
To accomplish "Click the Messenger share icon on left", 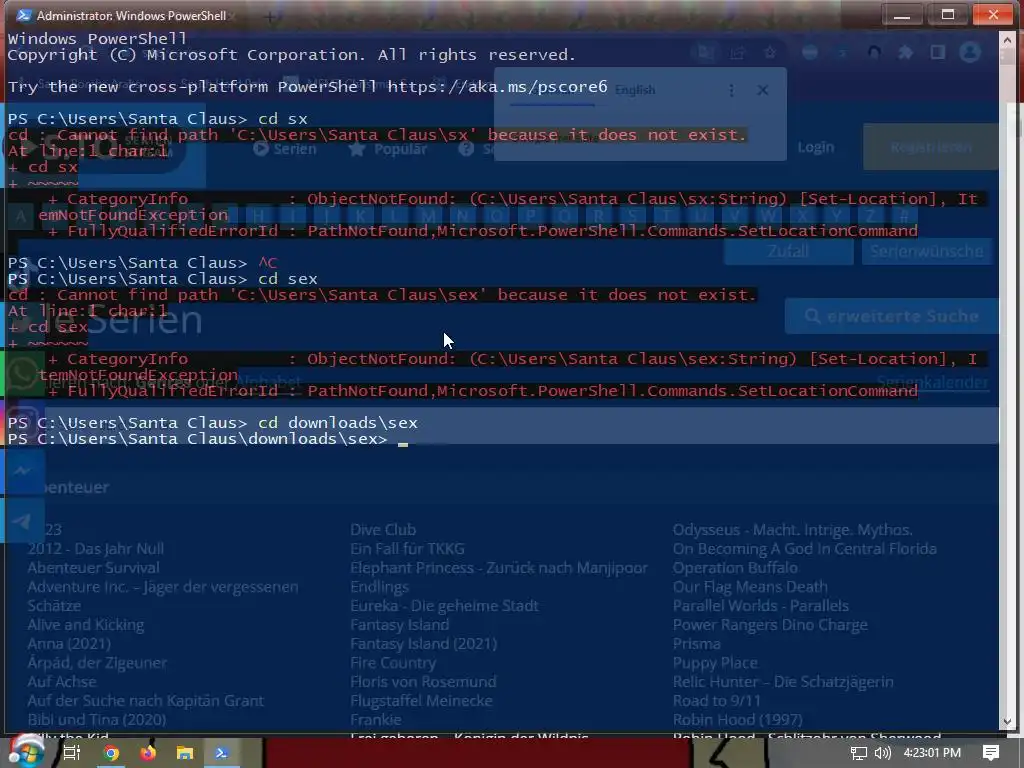I will tap(23, 472).
